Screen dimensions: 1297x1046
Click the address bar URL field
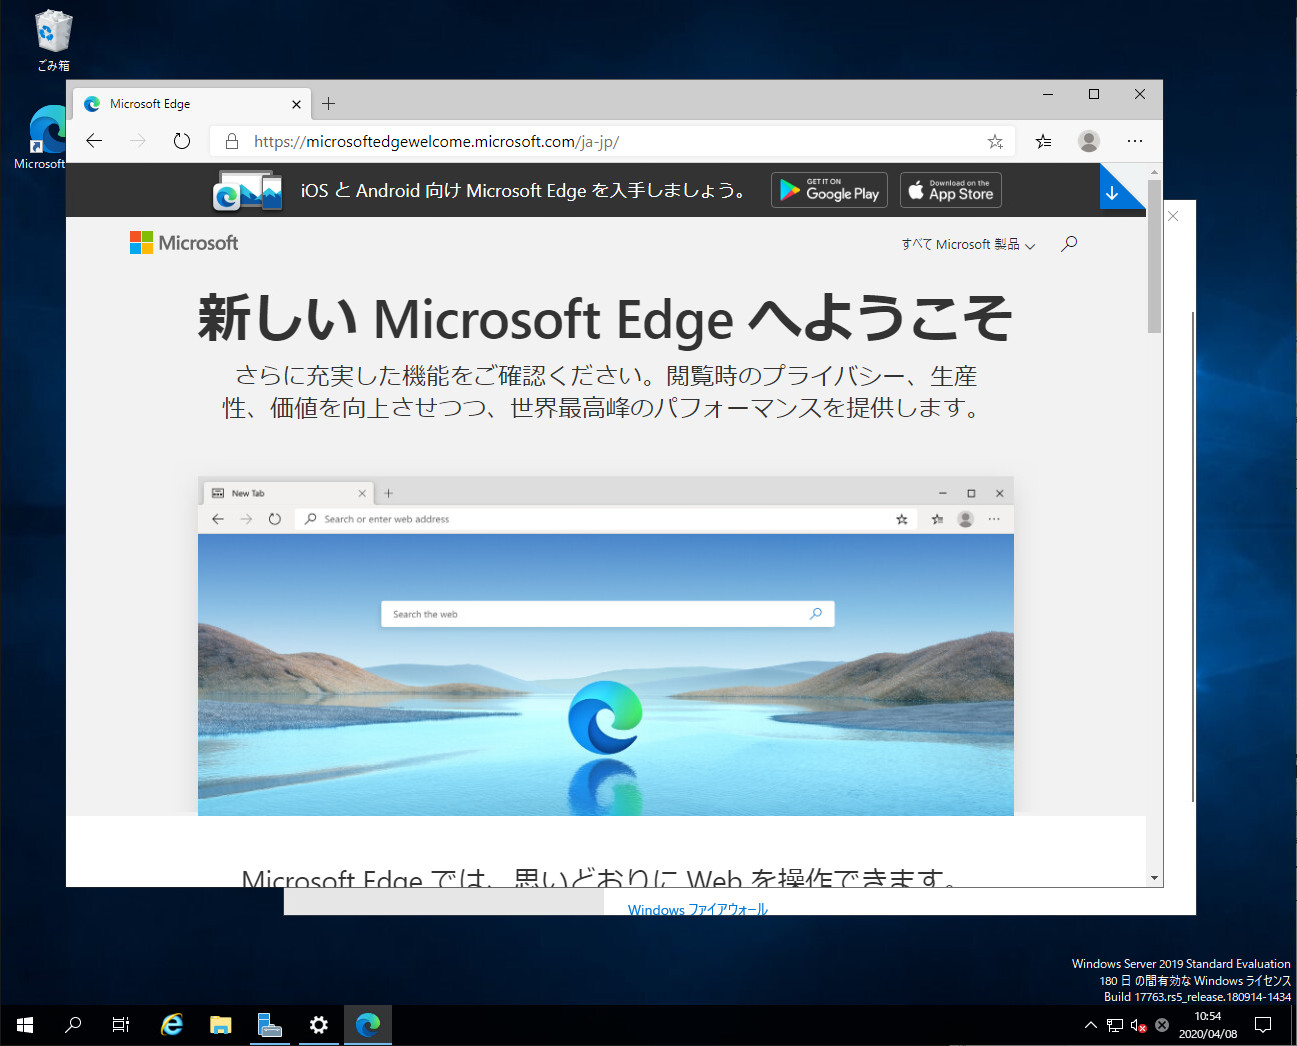click(x=612, y=141)
